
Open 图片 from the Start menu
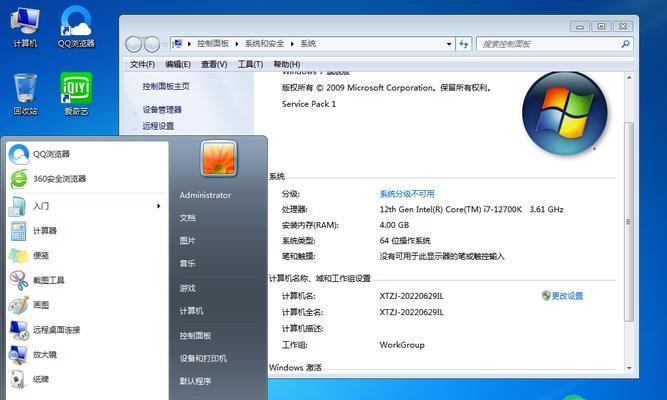coord(188,241)
